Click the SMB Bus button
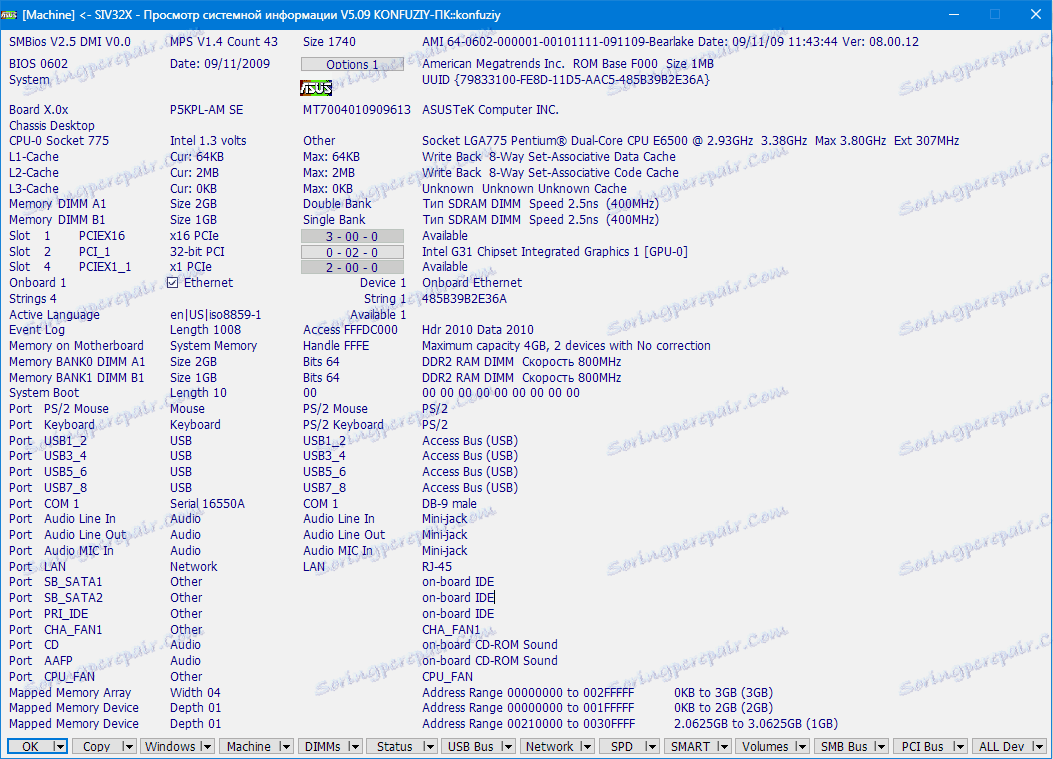The width and height of the screenshot is (1053, 759). [844, 746]
